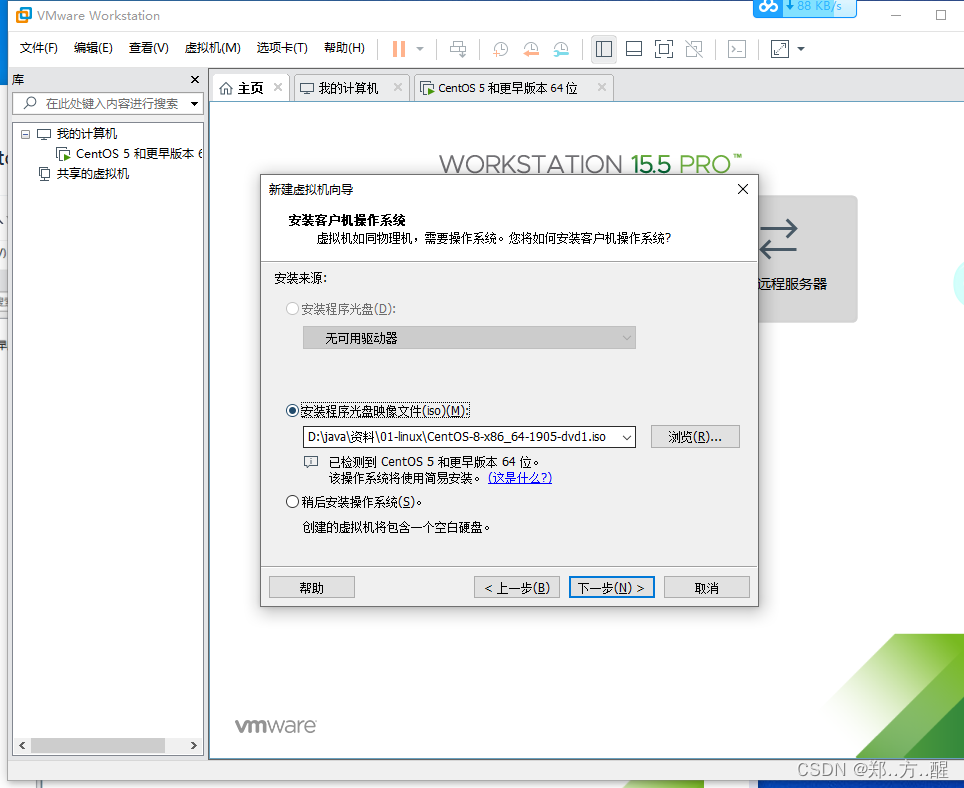Click the VMware Workstation title bar logo

(23, 15)
